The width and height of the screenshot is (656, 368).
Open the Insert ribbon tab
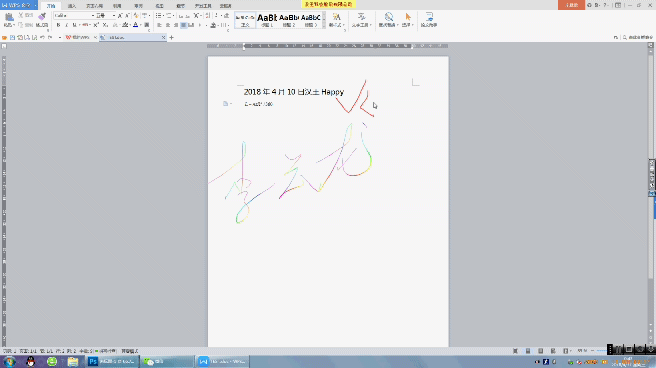[72, 6]
